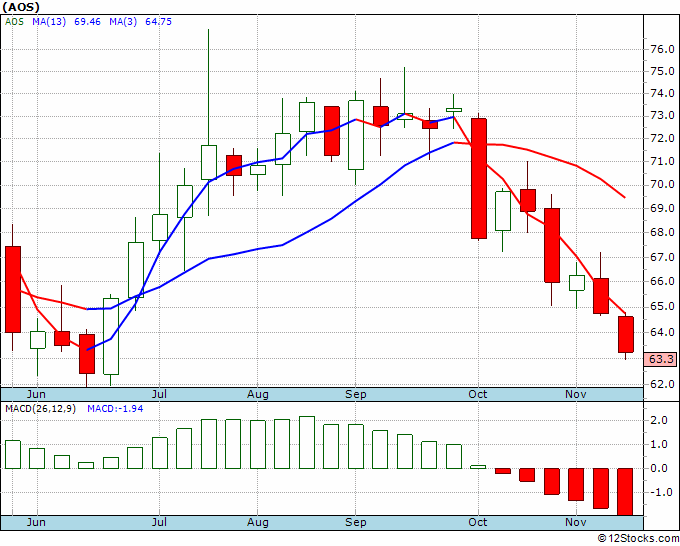Viewport: 680px width, 546px height.
Task: Click the 2.0 label on the MACD axis
Action: [x=658, y=420]
